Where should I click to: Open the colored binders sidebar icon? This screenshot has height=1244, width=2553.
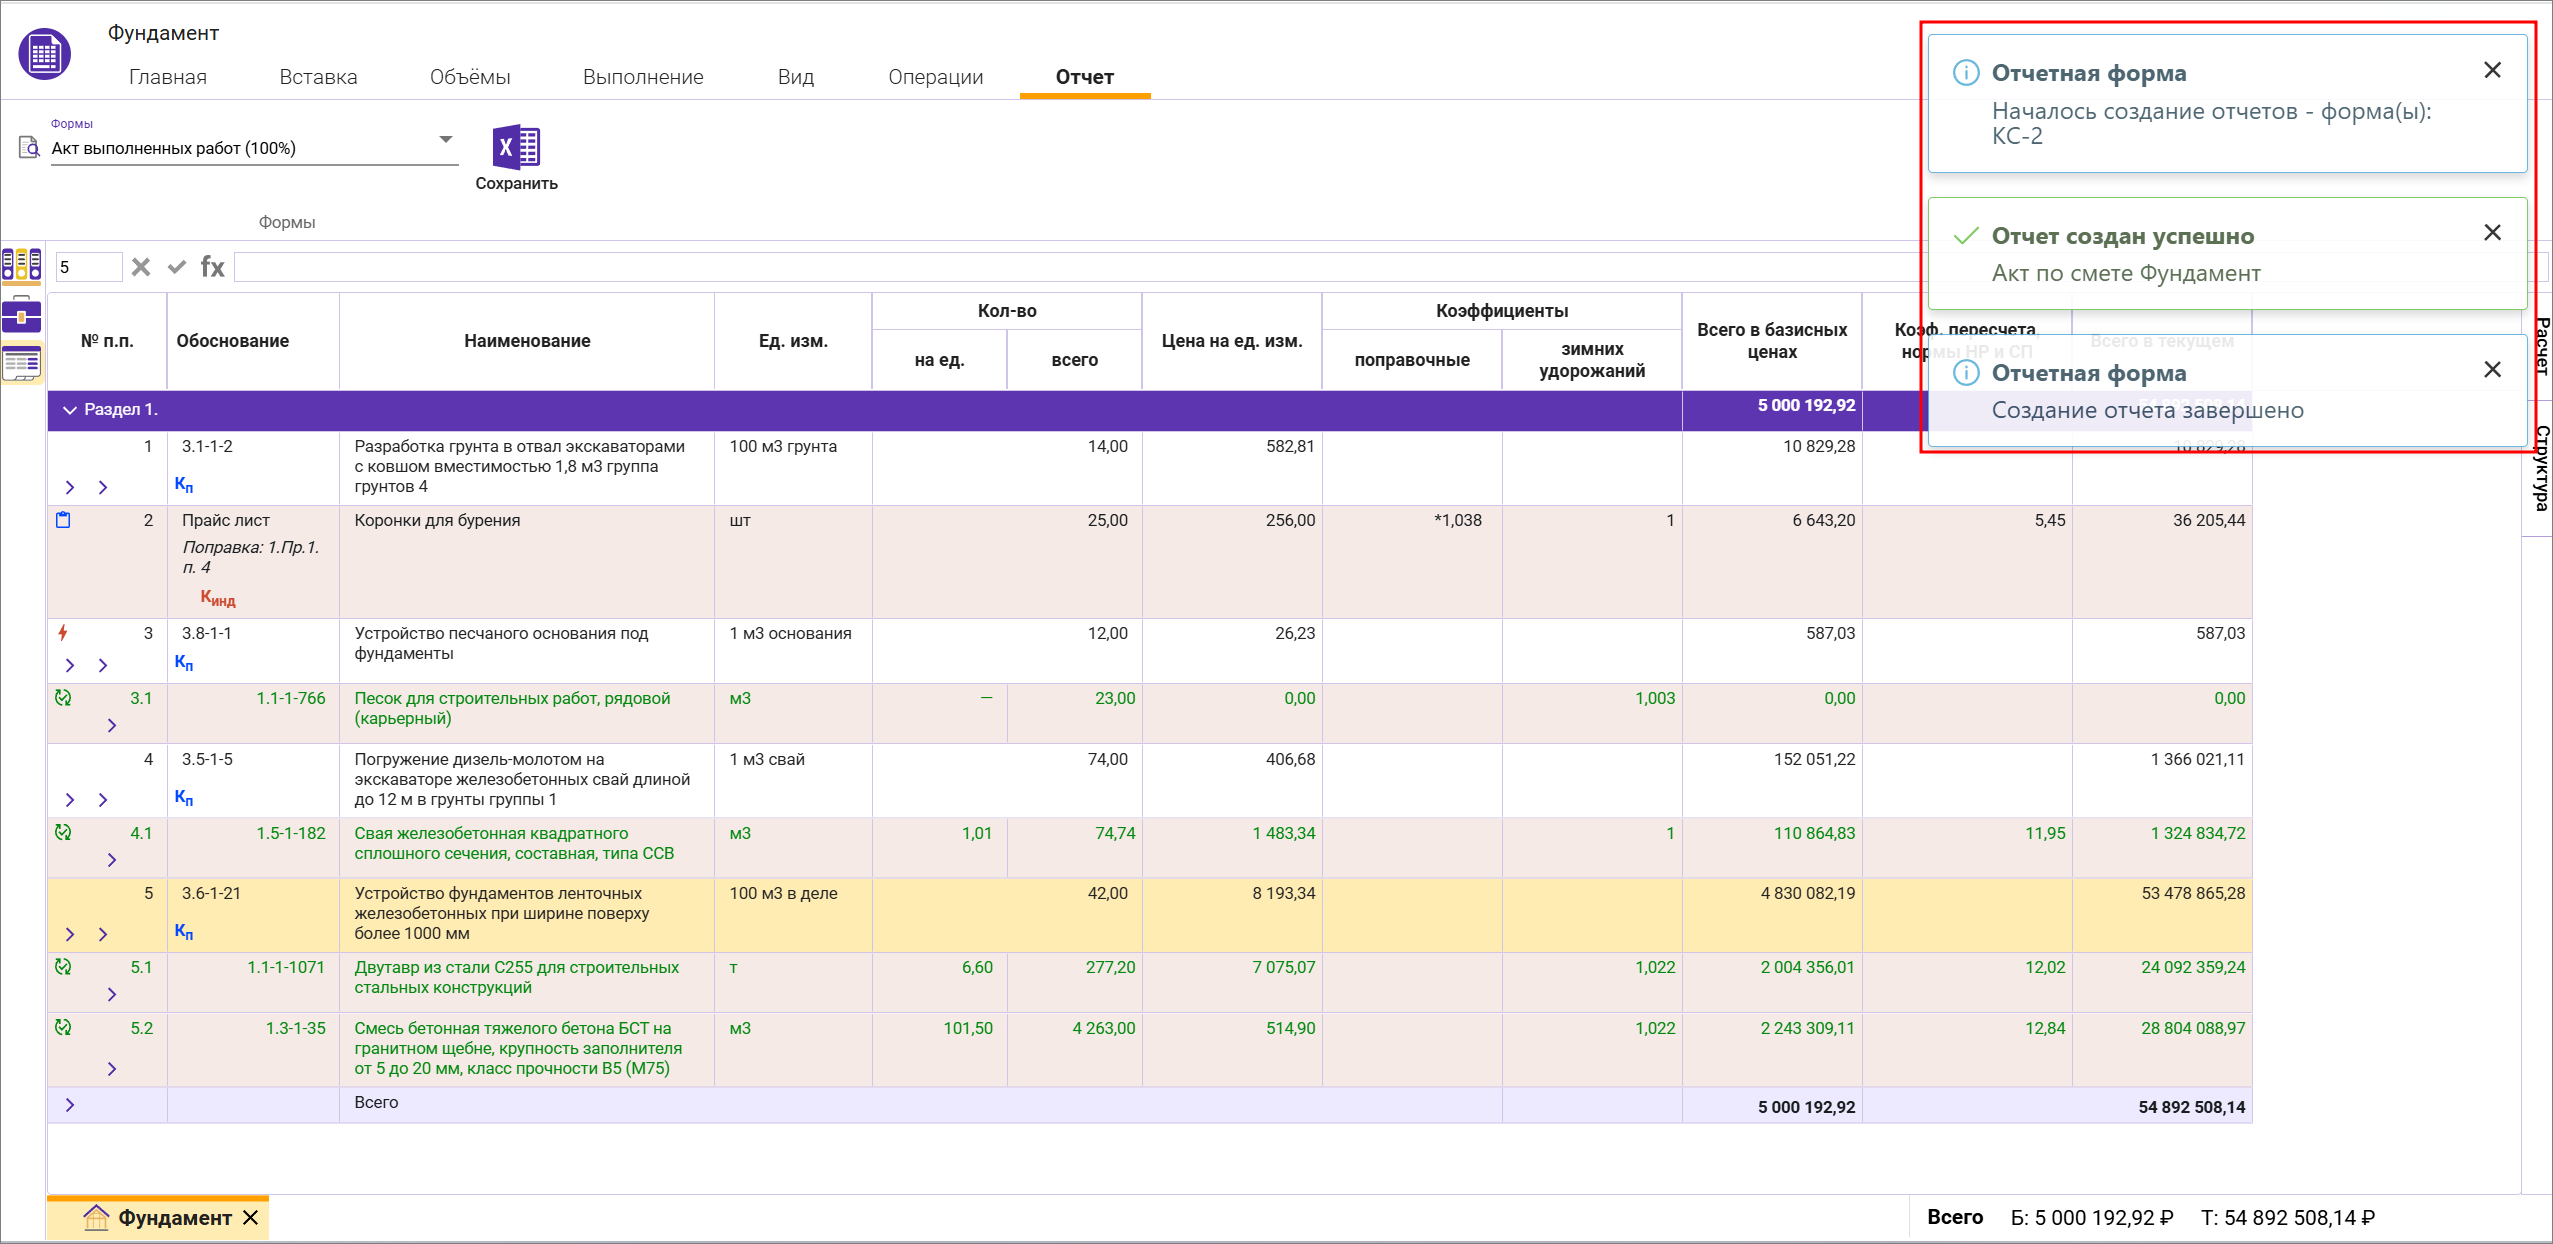pyautogui.click(x=22, y=265)
